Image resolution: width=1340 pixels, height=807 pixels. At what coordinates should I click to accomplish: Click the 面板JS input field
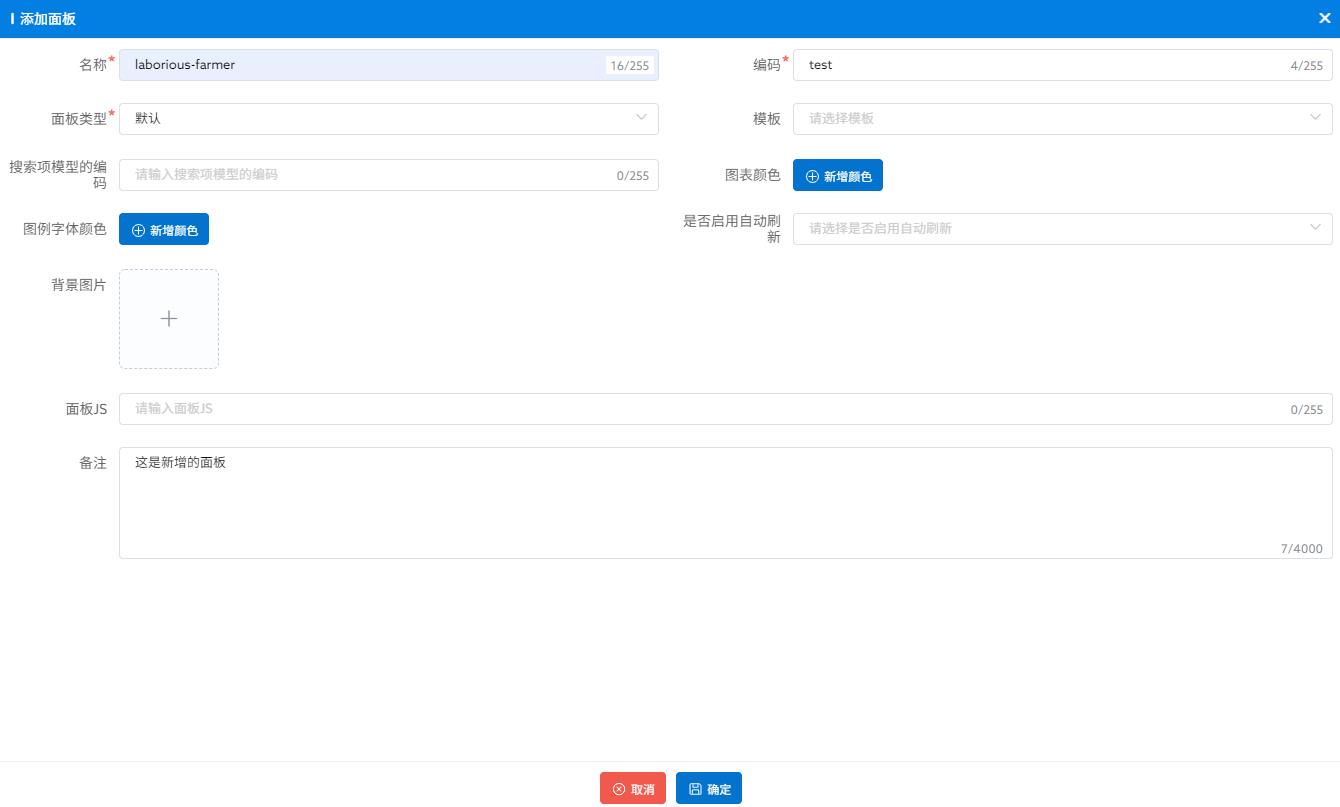[725, 409]
